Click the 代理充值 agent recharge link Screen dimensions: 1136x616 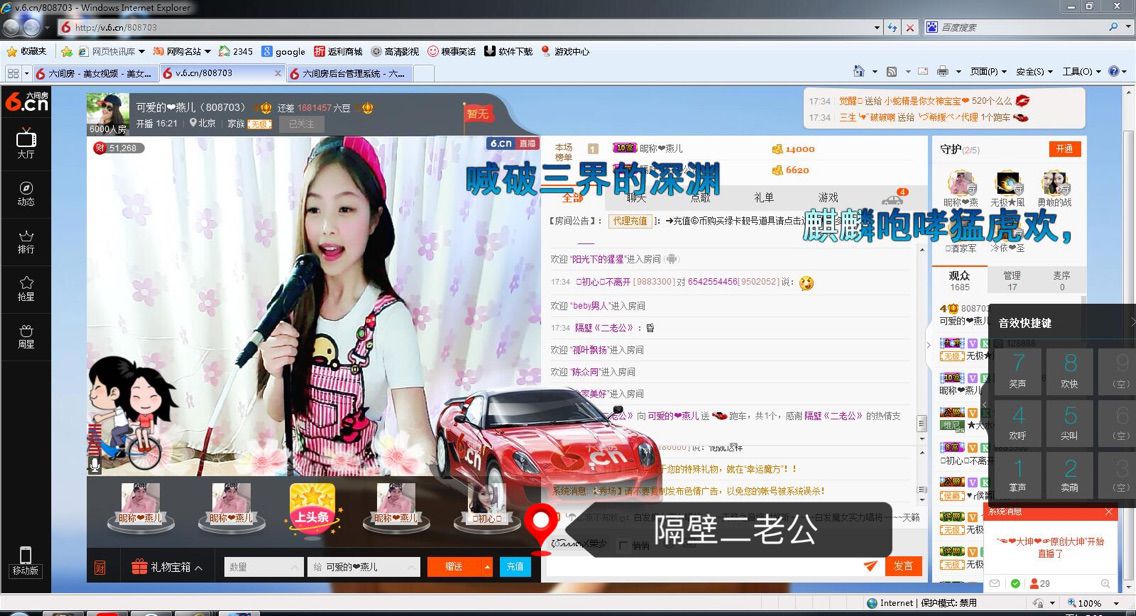pyautogui.click(x=629, y=220)
